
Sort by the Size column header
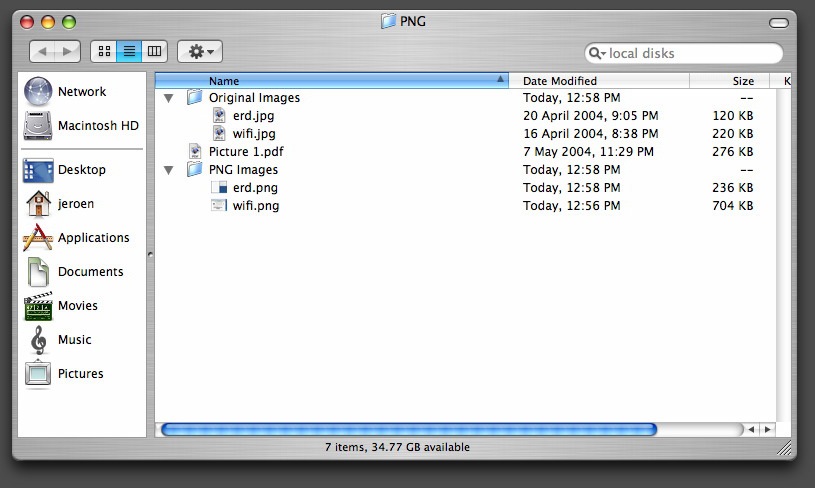pyautogui.click(x=729, y=81)
